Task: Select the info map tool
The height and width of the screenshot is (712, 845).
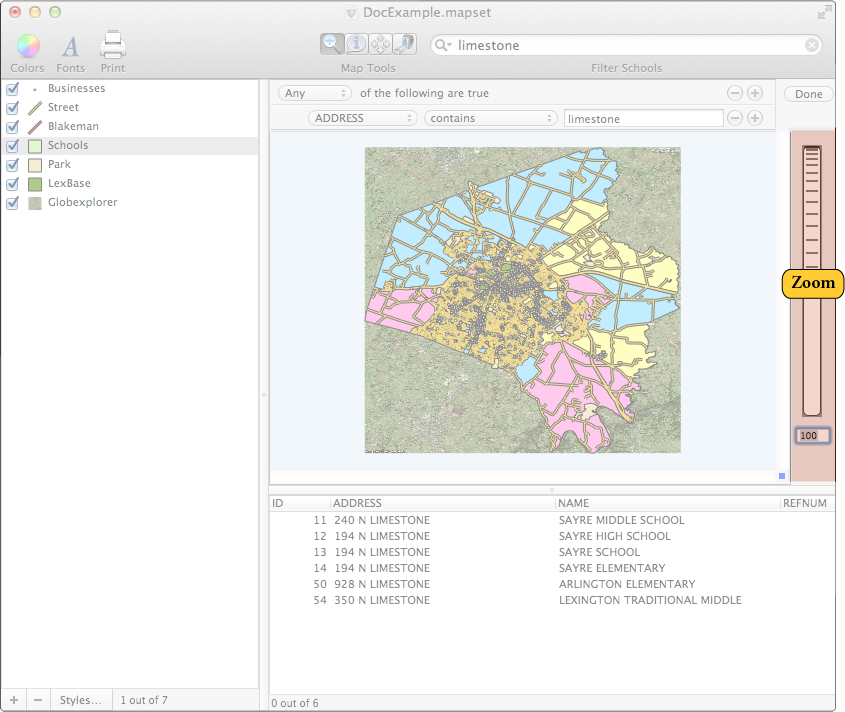Action: tap(356, 44)
